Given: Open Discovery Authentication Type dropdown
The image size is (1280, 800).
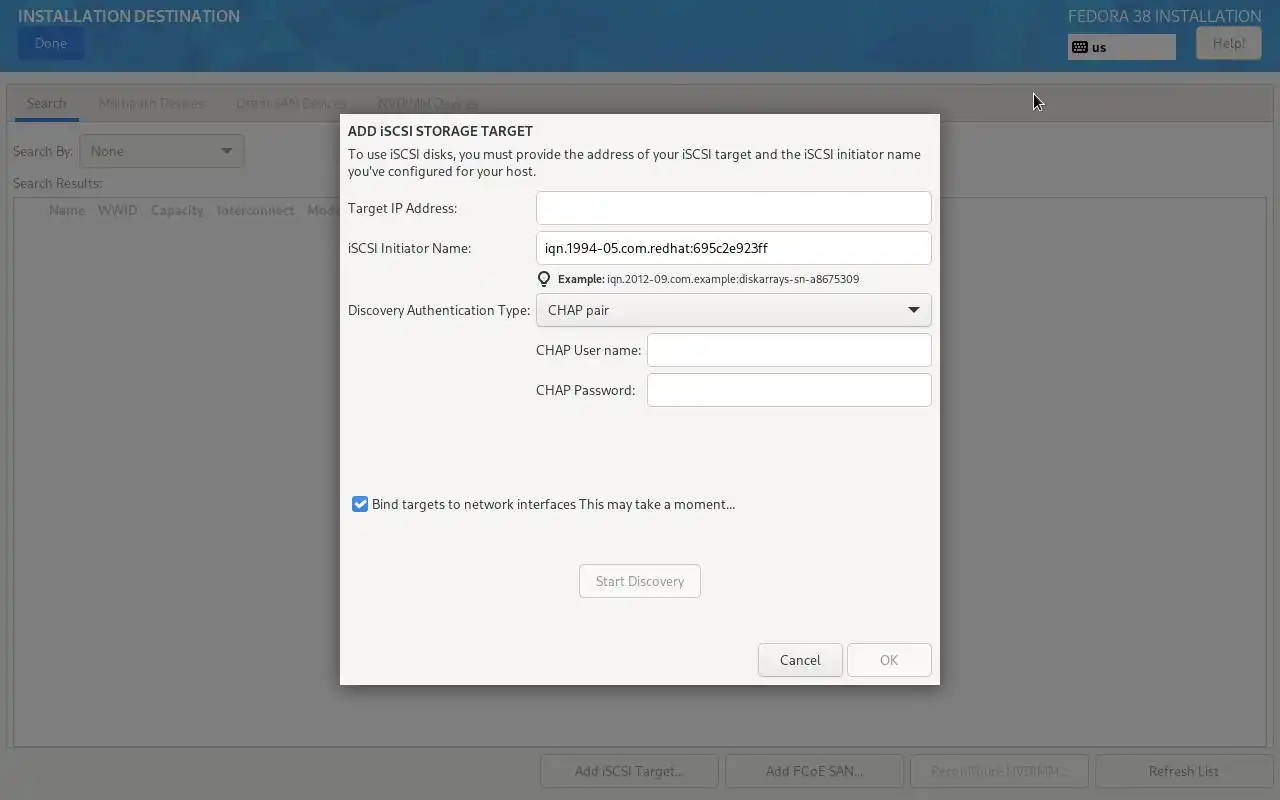Looking at the screenshot, I should tap(733, 310).
